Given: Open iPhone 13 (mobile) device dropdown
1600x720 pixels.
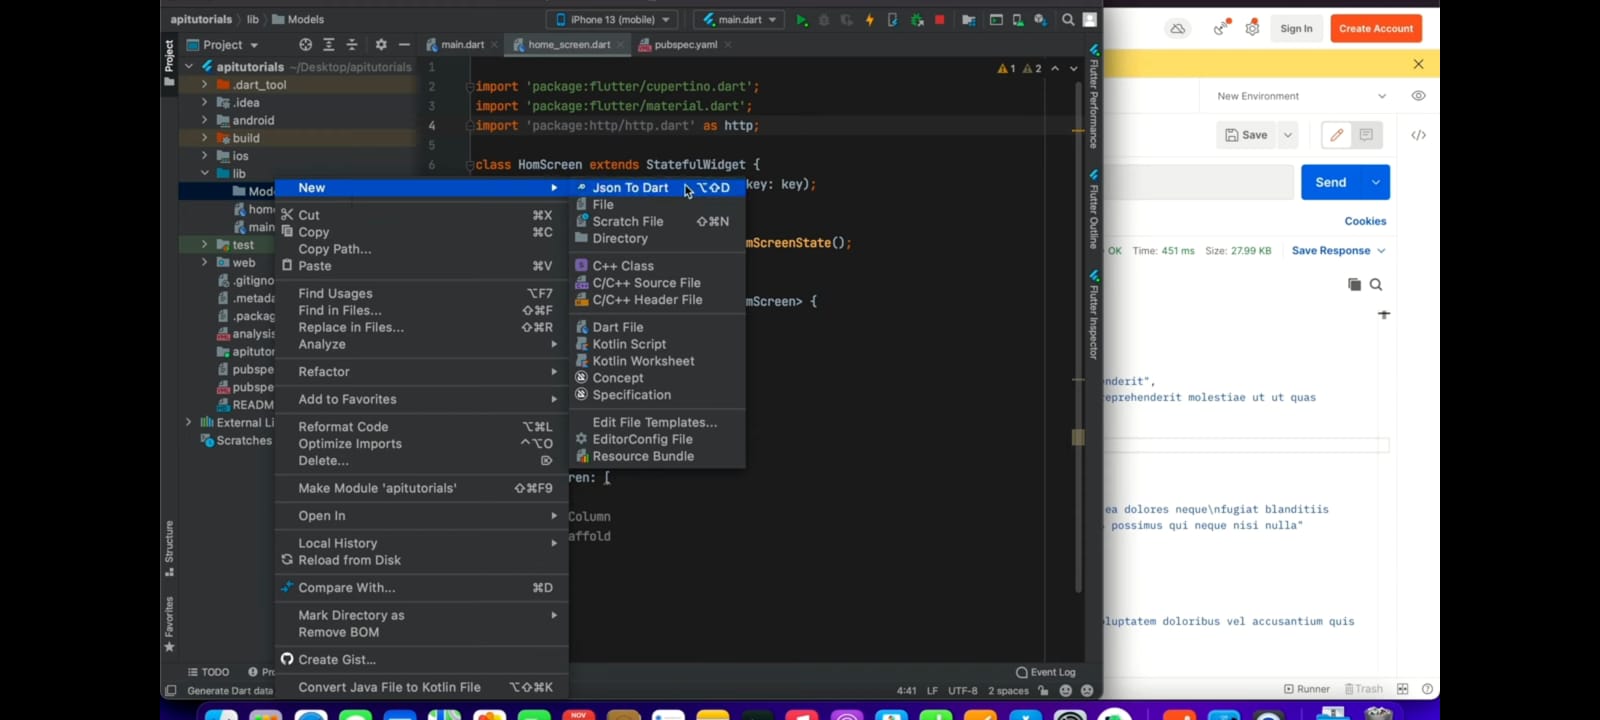Looking at the screenshot, I should tap(612, 19).
